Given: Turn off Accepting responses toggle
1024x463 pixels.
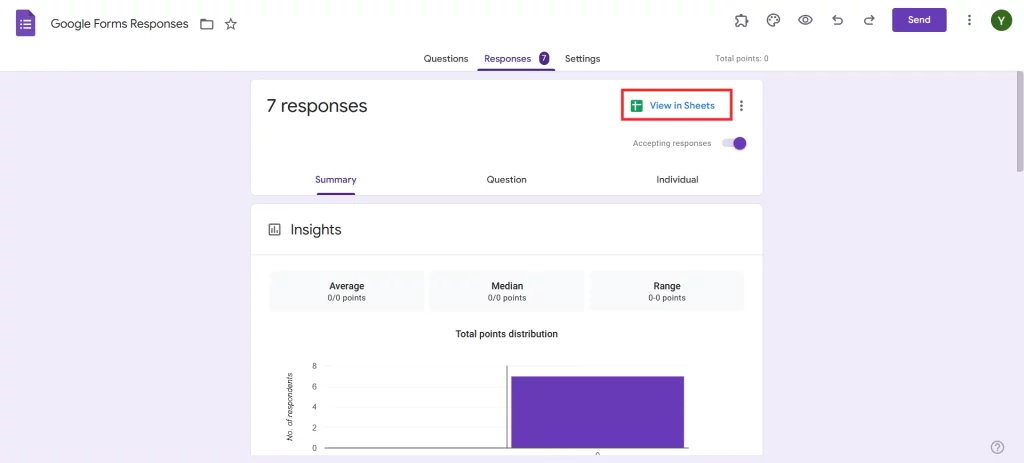Looking at the screenshot, I should [x=734, y=144].
